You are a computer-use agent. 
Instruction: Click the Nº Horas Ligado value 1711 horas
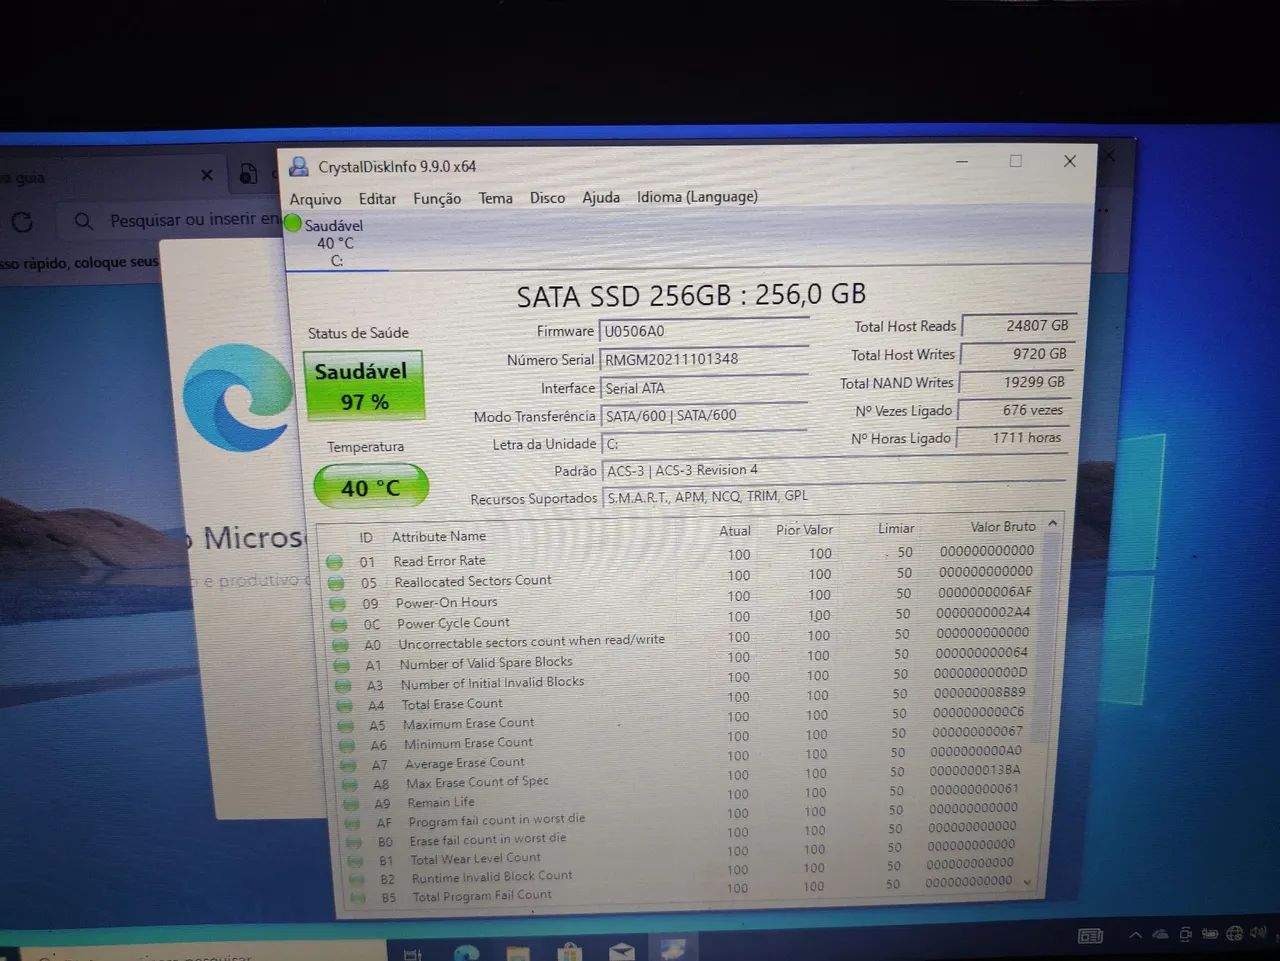tap(1012, 438)
